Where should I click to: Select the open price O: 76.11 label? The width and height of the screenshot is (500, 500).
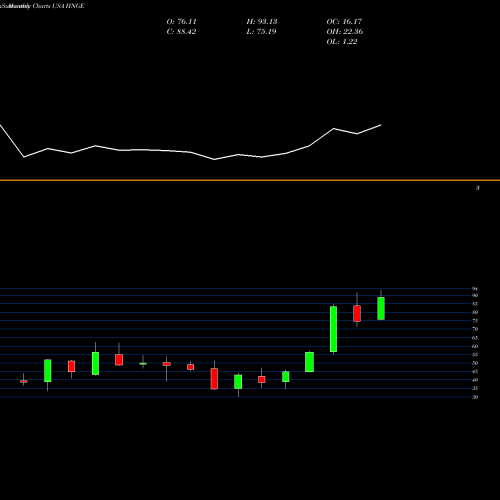[x=181, y=22]
